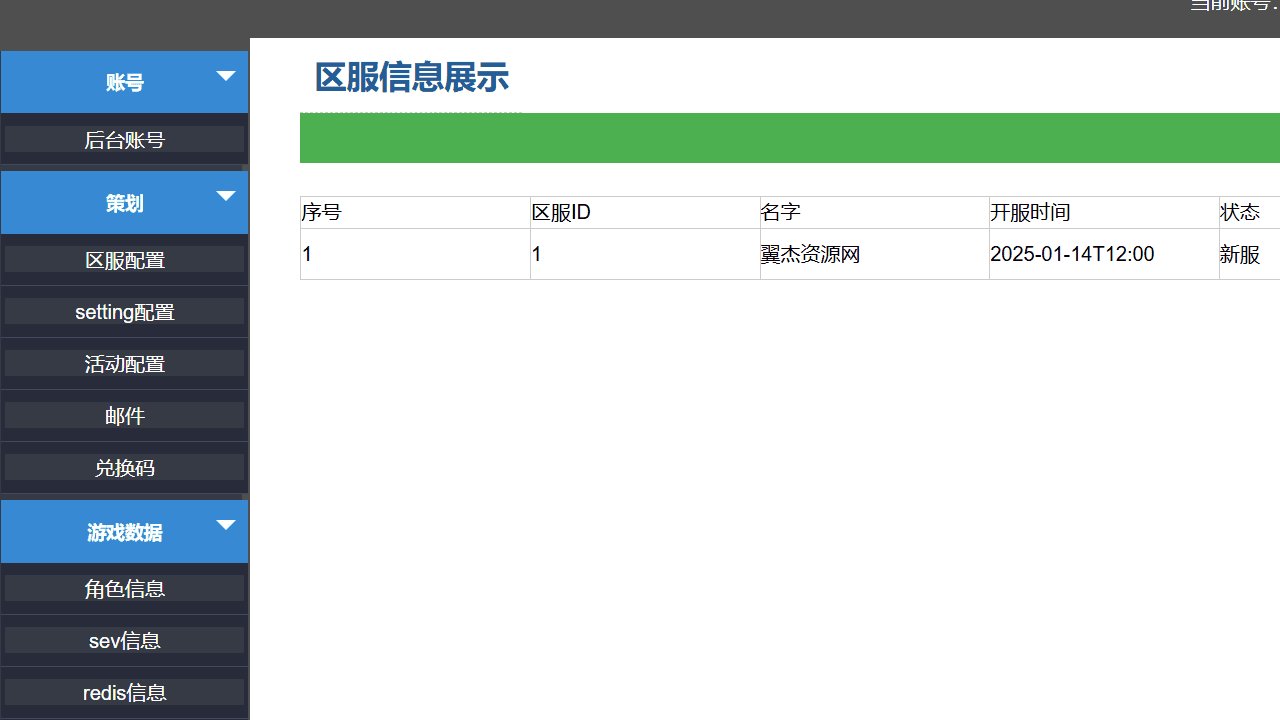The height and width of the screenshot is (720, 1280).
Task: Open the 角色信息 page
Action: click(x=124, y=588)
